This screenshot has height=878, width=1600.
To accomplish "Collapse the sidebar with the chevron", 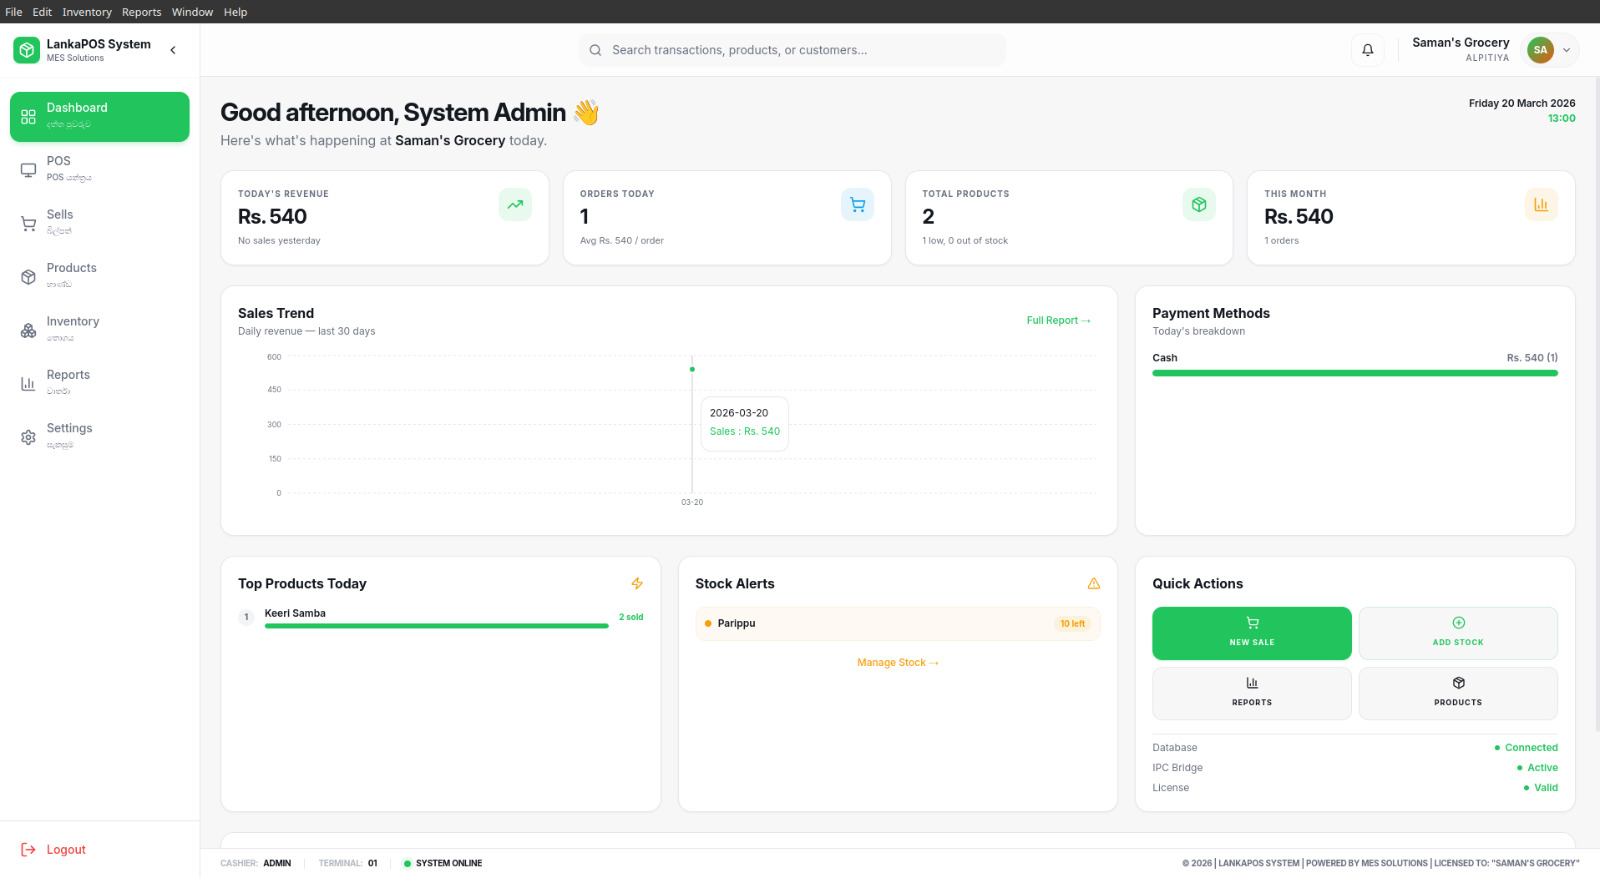I will [173, 50].
